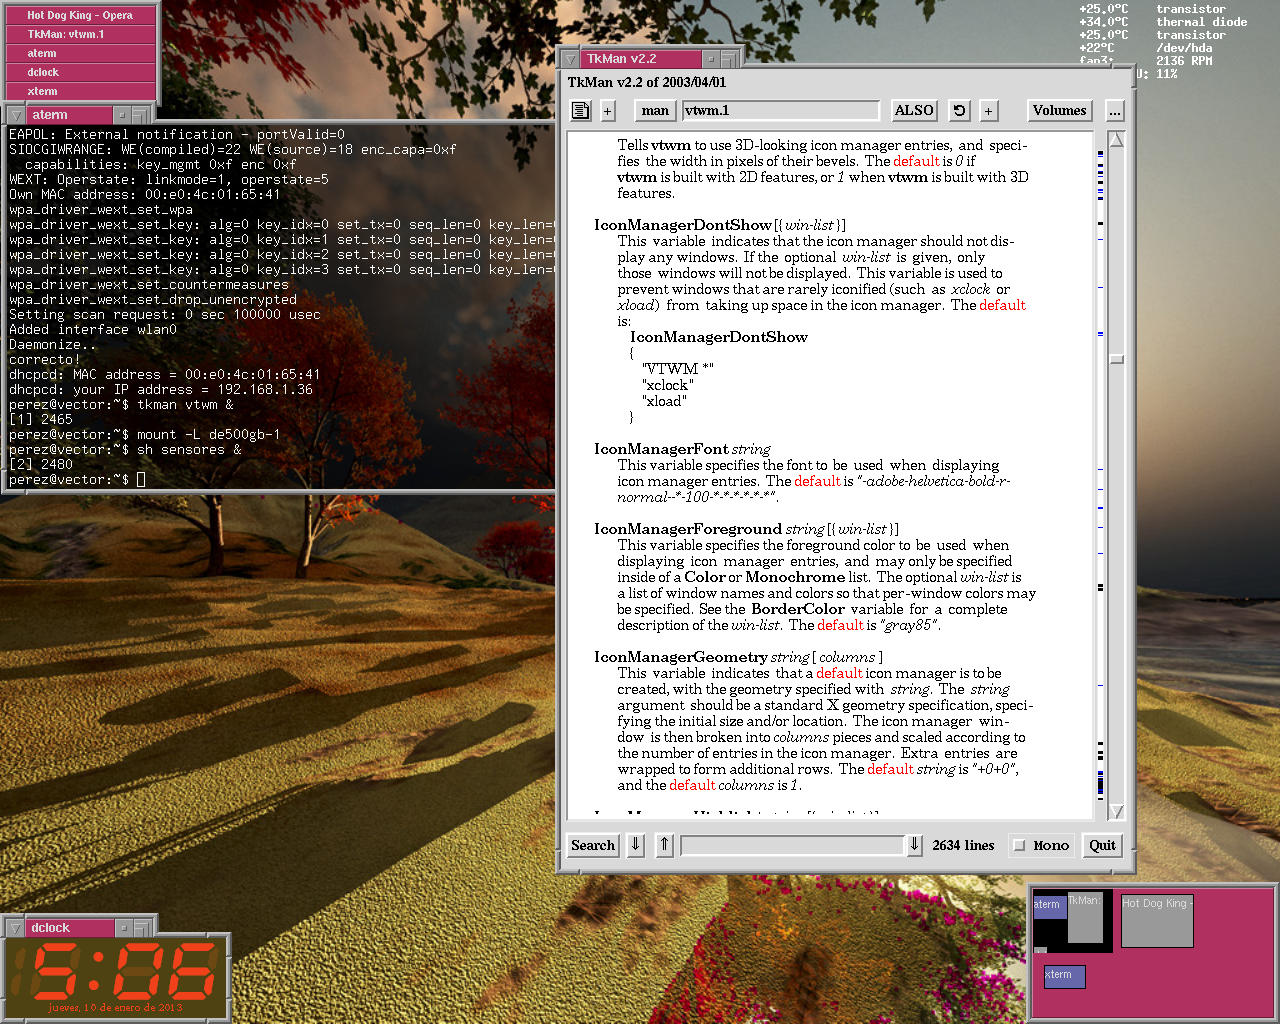Image resolution: width=1280 pixels, height=1024 pixels.
Task: Open the Volumes menu
Action: click(x=1059, y=110)
